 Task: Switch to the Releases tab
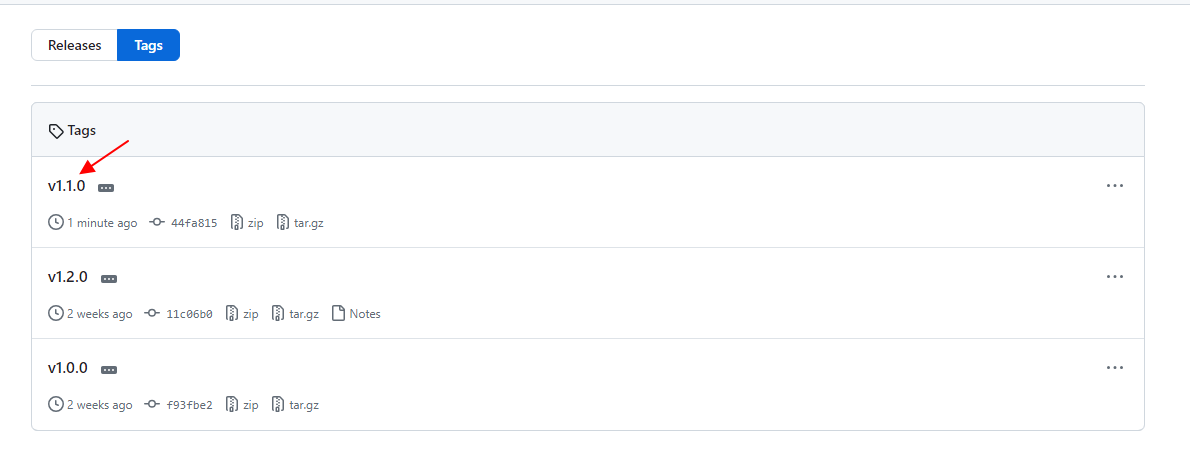click(74, 45)
